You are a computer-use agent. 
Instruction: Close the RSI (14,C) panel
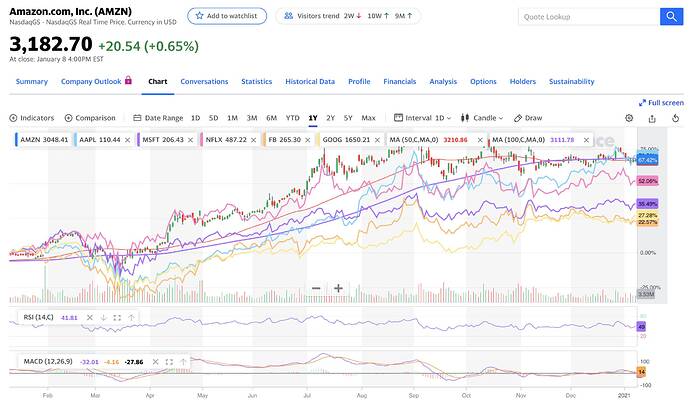click(90, 317)
